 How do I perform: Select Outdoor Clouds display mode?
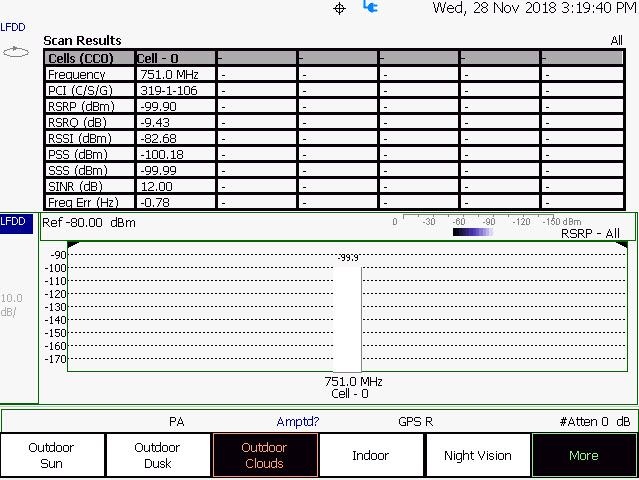pos(265,455)
